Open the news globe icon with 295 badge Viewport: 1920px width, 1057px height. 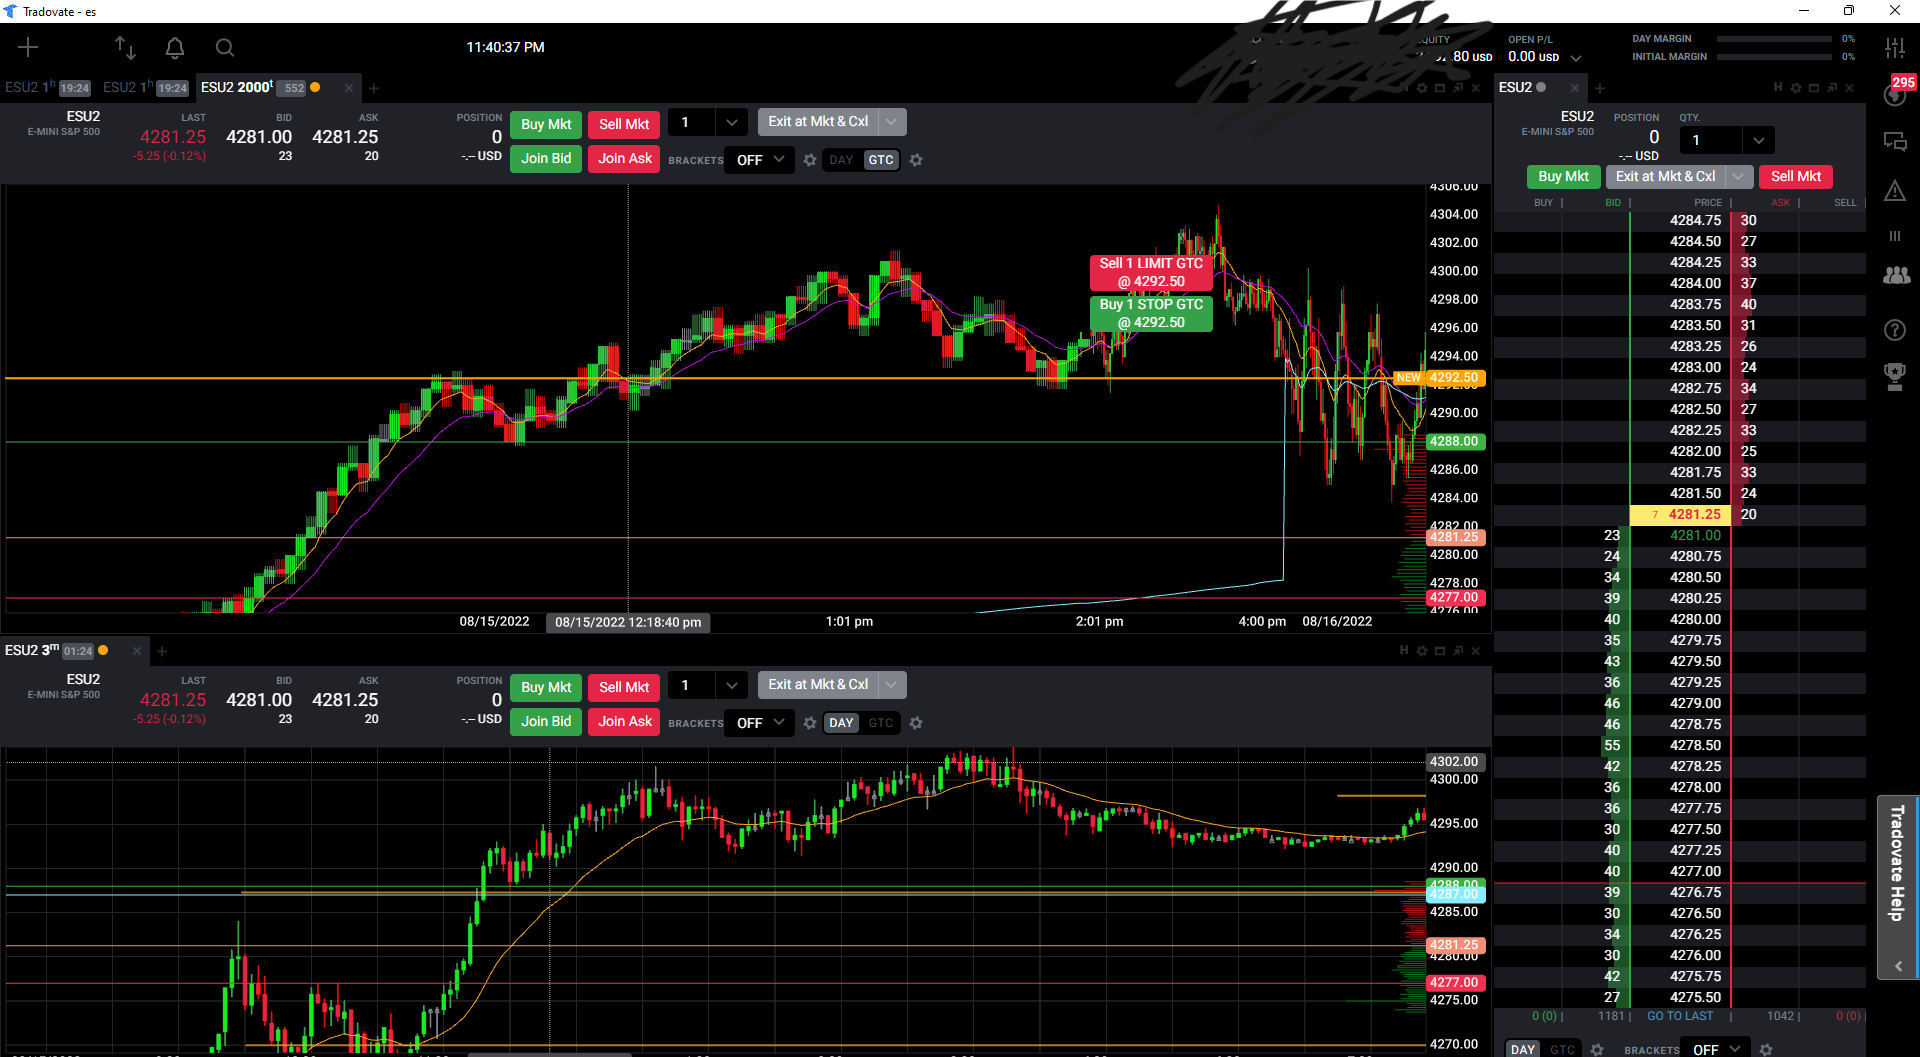[x=1894, y=94]
